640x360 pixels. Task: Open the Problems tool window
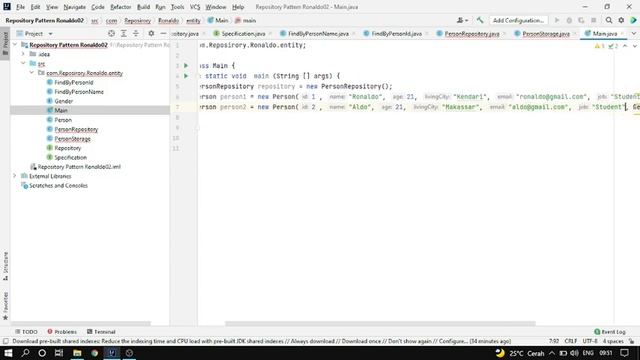pos(62,332)
